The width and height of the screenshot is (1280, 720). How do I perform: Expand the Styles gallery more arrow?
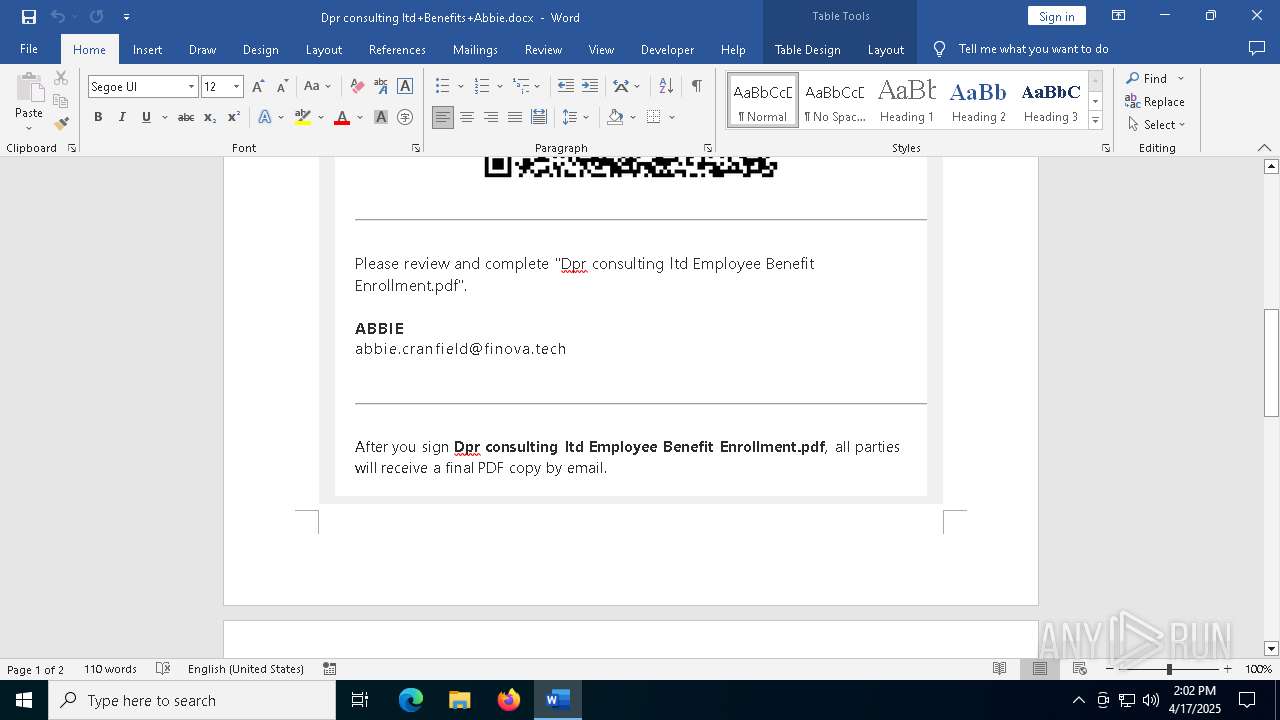pyautogui.click(x=1095, y=121)
